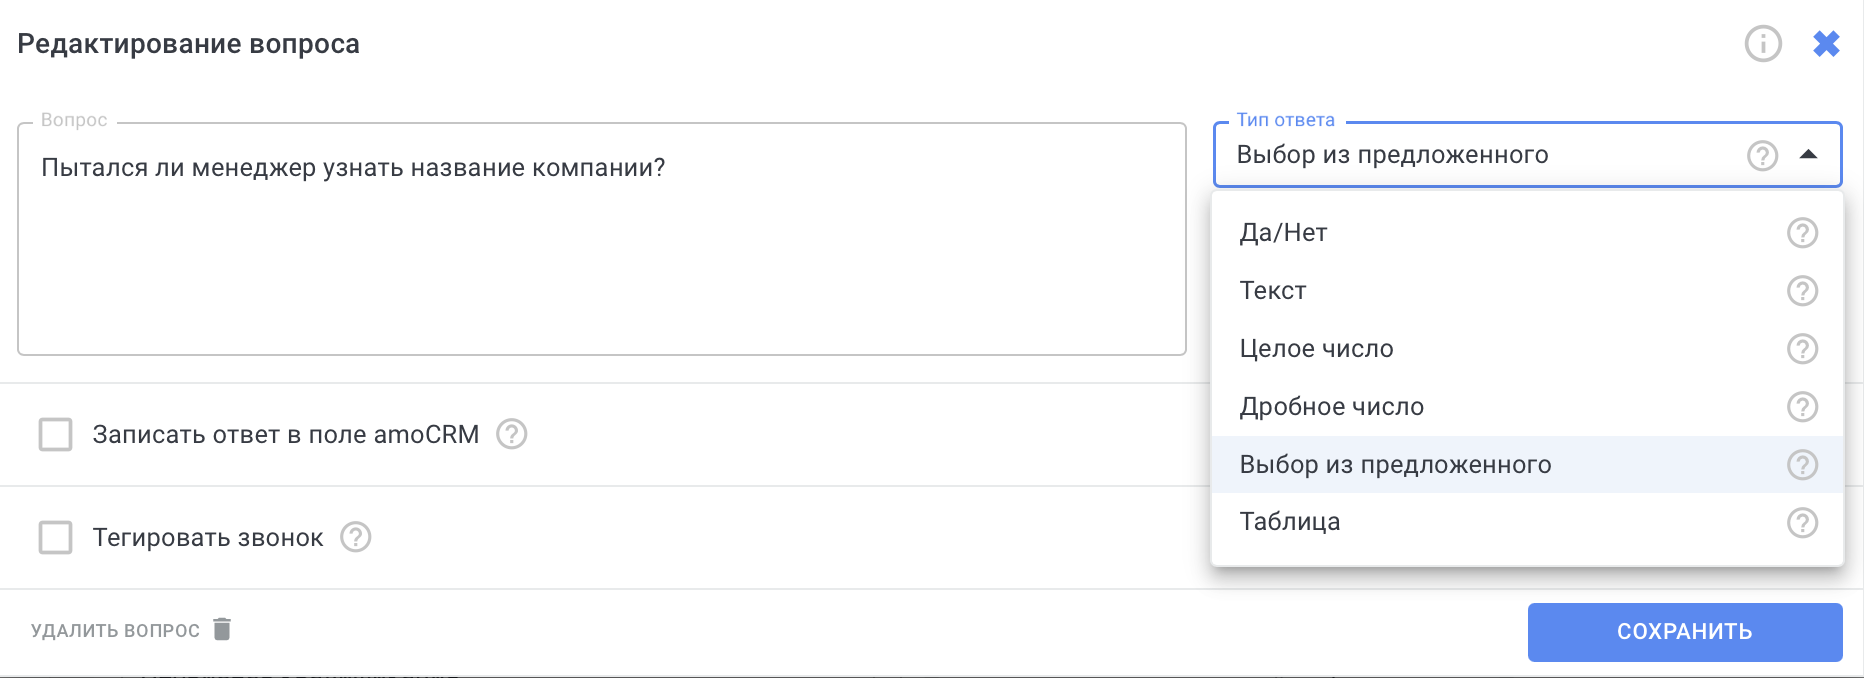Toggle the Тегировать звонок checkbox

(56, 537)
